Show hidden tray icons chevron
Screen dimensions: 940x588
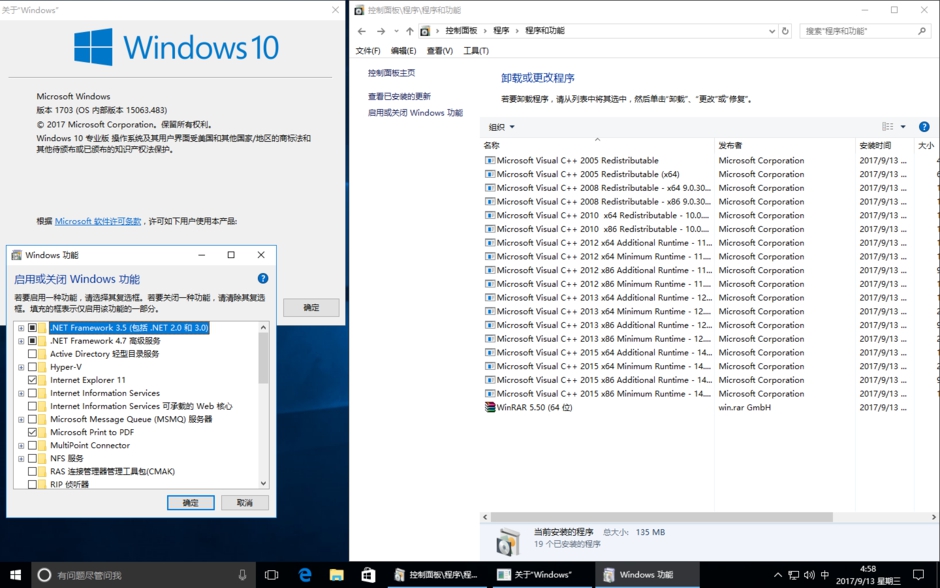point(778,575)
